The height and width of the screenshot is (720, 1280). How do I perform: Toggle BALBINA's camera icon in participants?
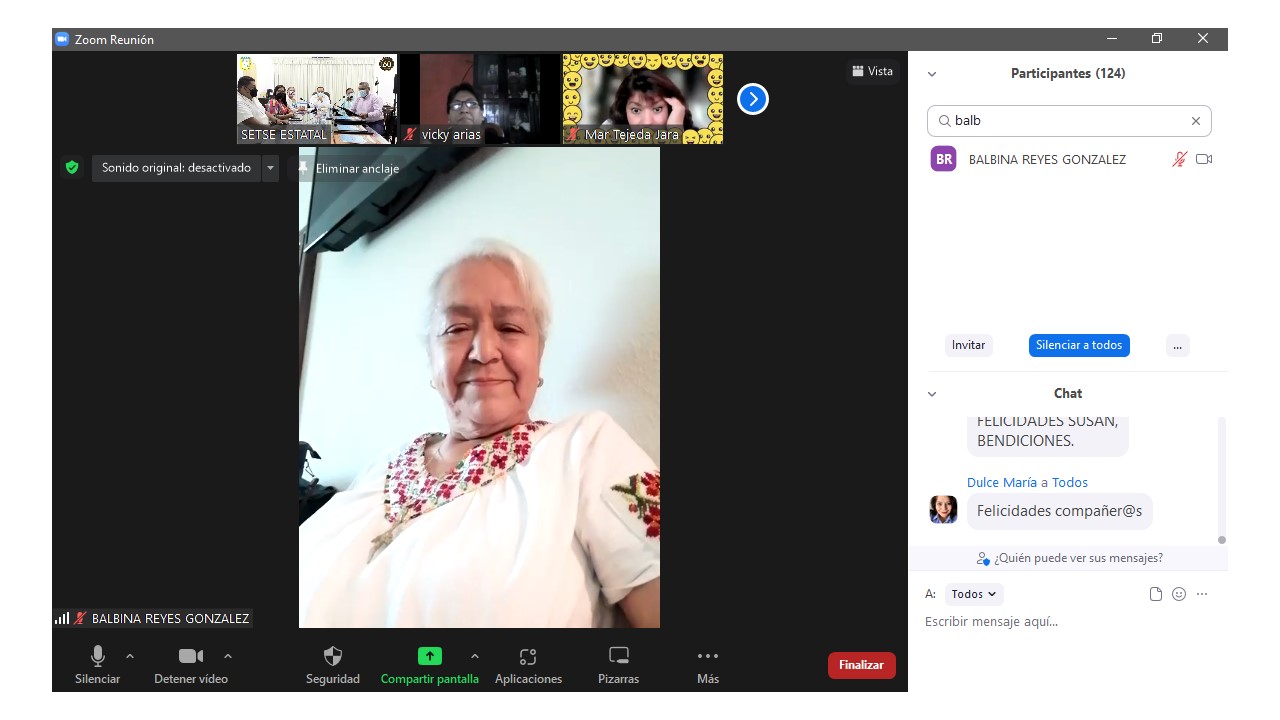pos(1204,159)
